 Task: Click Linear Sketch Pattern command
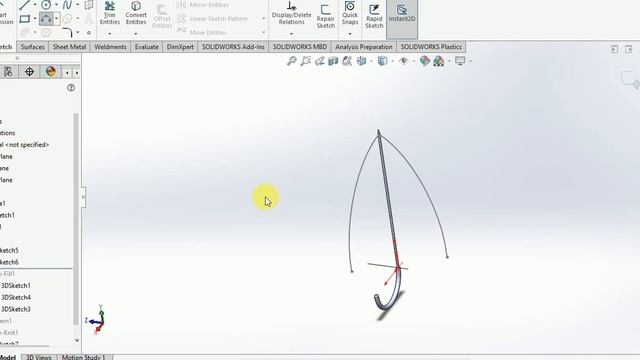point(213,19)
